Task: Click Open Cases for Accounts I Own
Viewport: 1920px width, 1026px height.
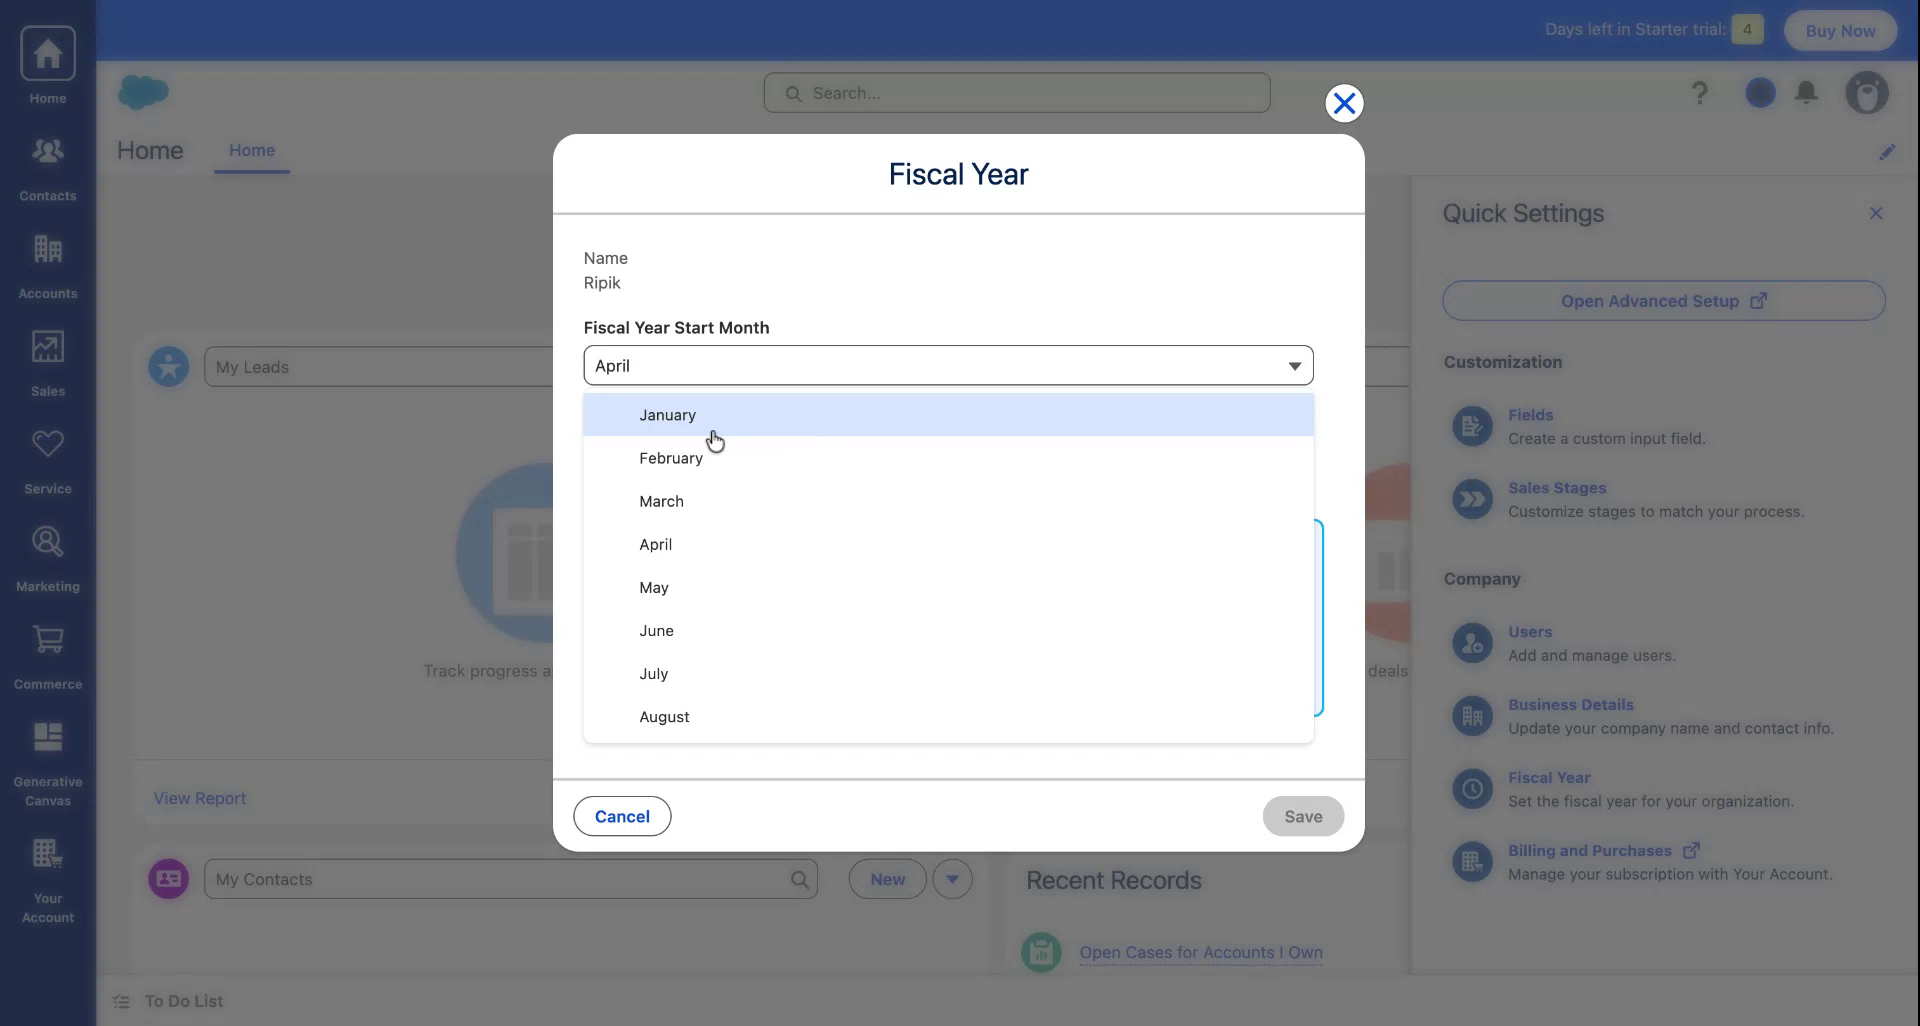Action: coord(1200,952)
